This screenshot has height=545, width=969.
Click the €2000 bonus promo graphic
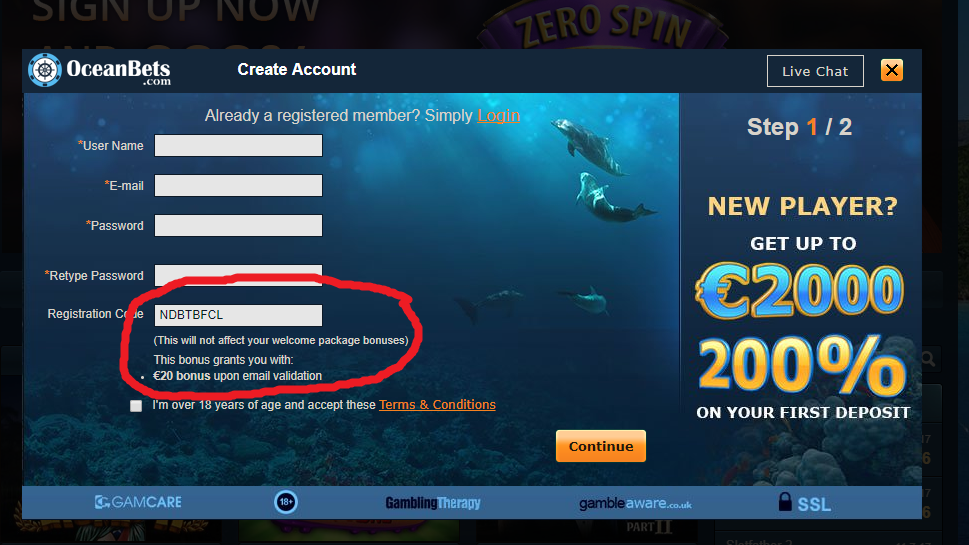tap(801, 290)
